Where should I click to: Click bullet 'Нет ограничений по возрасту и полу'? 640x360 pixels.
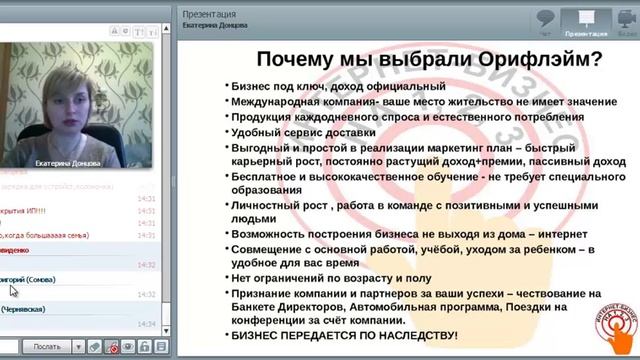click(x=331, y=278)
